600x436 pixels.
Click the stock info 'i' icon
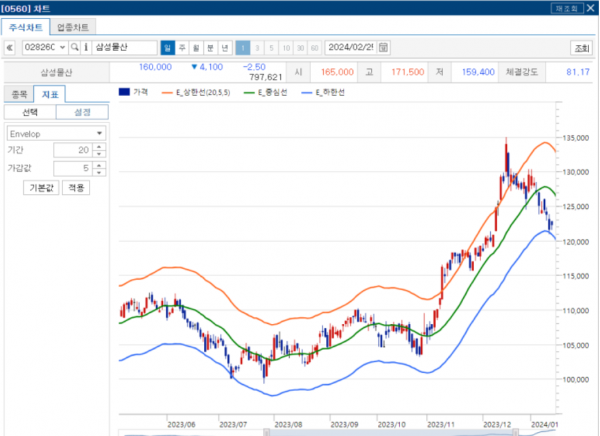(86, 47)
